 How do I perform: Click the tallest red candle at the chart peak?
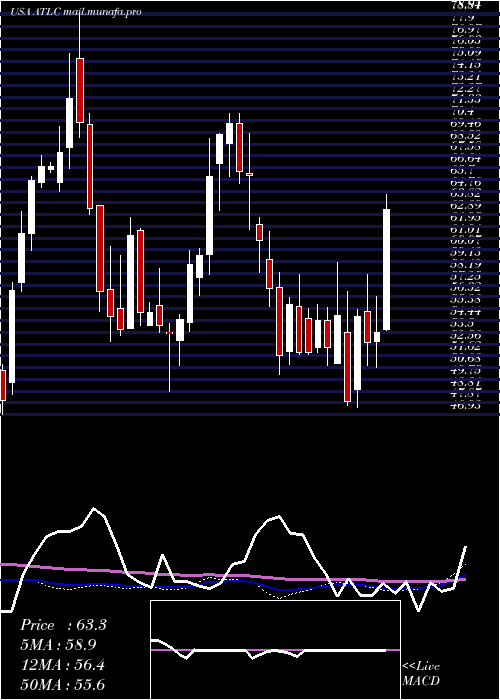(80, 90)
